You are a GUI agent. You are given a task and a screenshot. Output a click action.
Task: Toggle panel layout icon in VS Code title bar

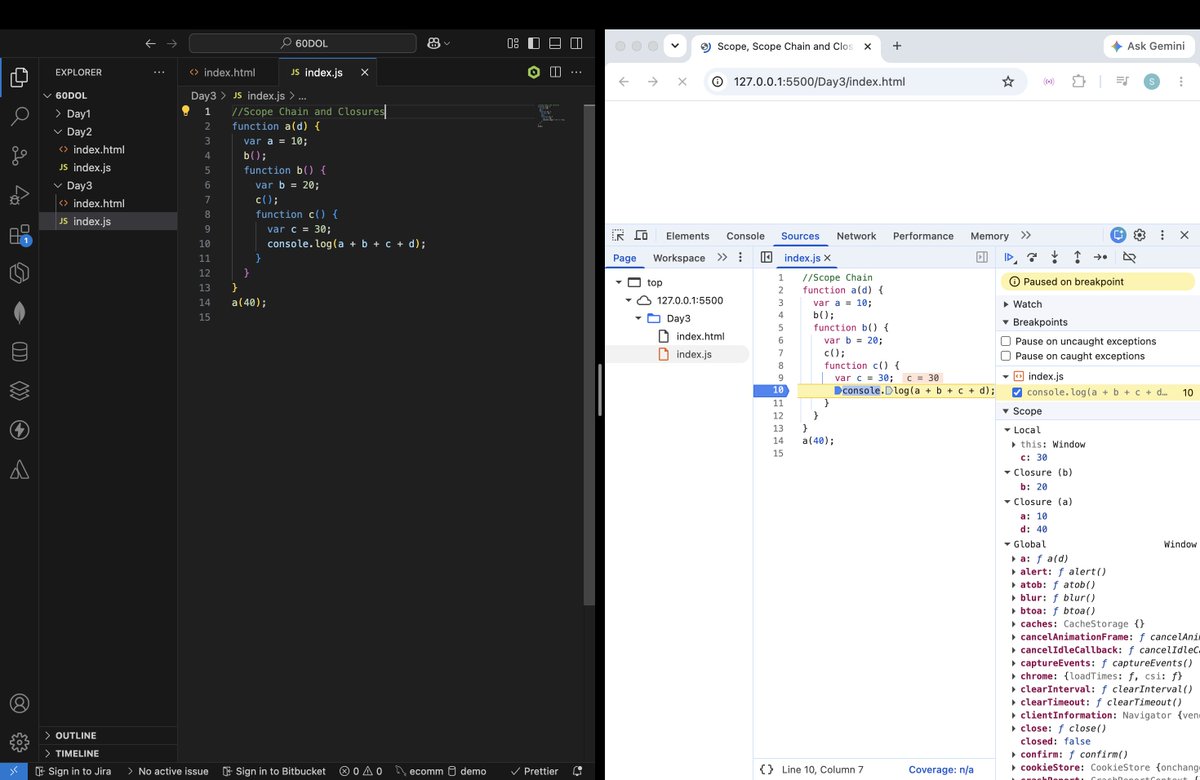coord(555,43)
